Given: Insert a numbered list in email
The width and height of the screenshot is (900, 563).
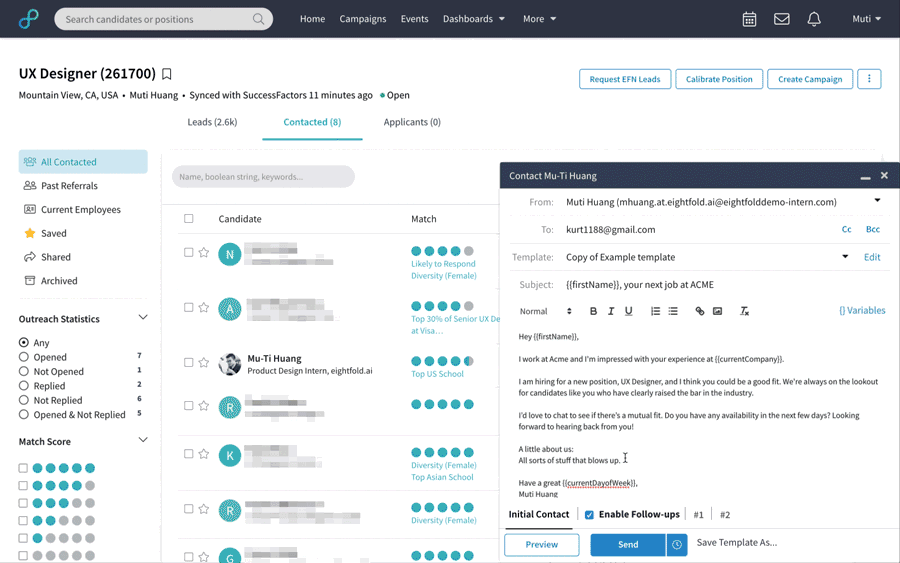Looking at the screenshot, I should point(655,311).
